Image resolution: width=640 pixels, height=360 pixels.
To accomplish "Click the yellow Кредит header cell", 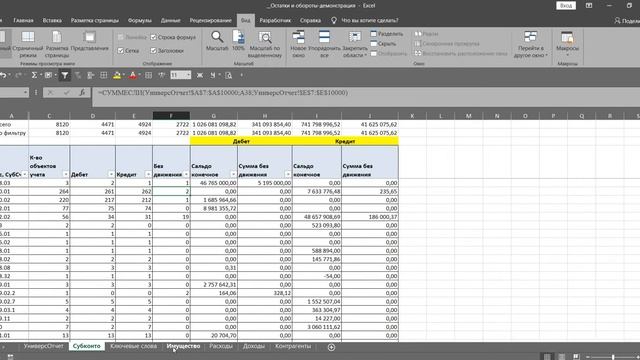I will tap(345, 141).
